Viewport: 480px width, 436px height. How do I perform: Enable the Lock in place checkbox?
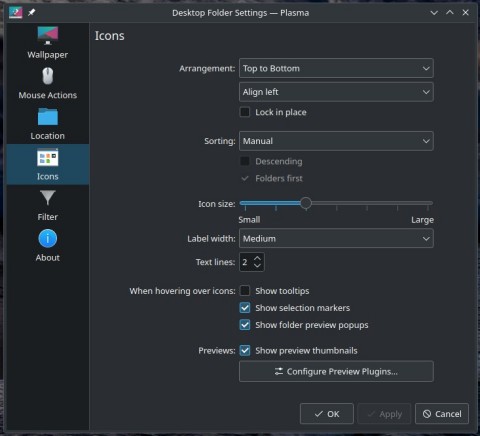pyautogui.click(x=245, y=112)
